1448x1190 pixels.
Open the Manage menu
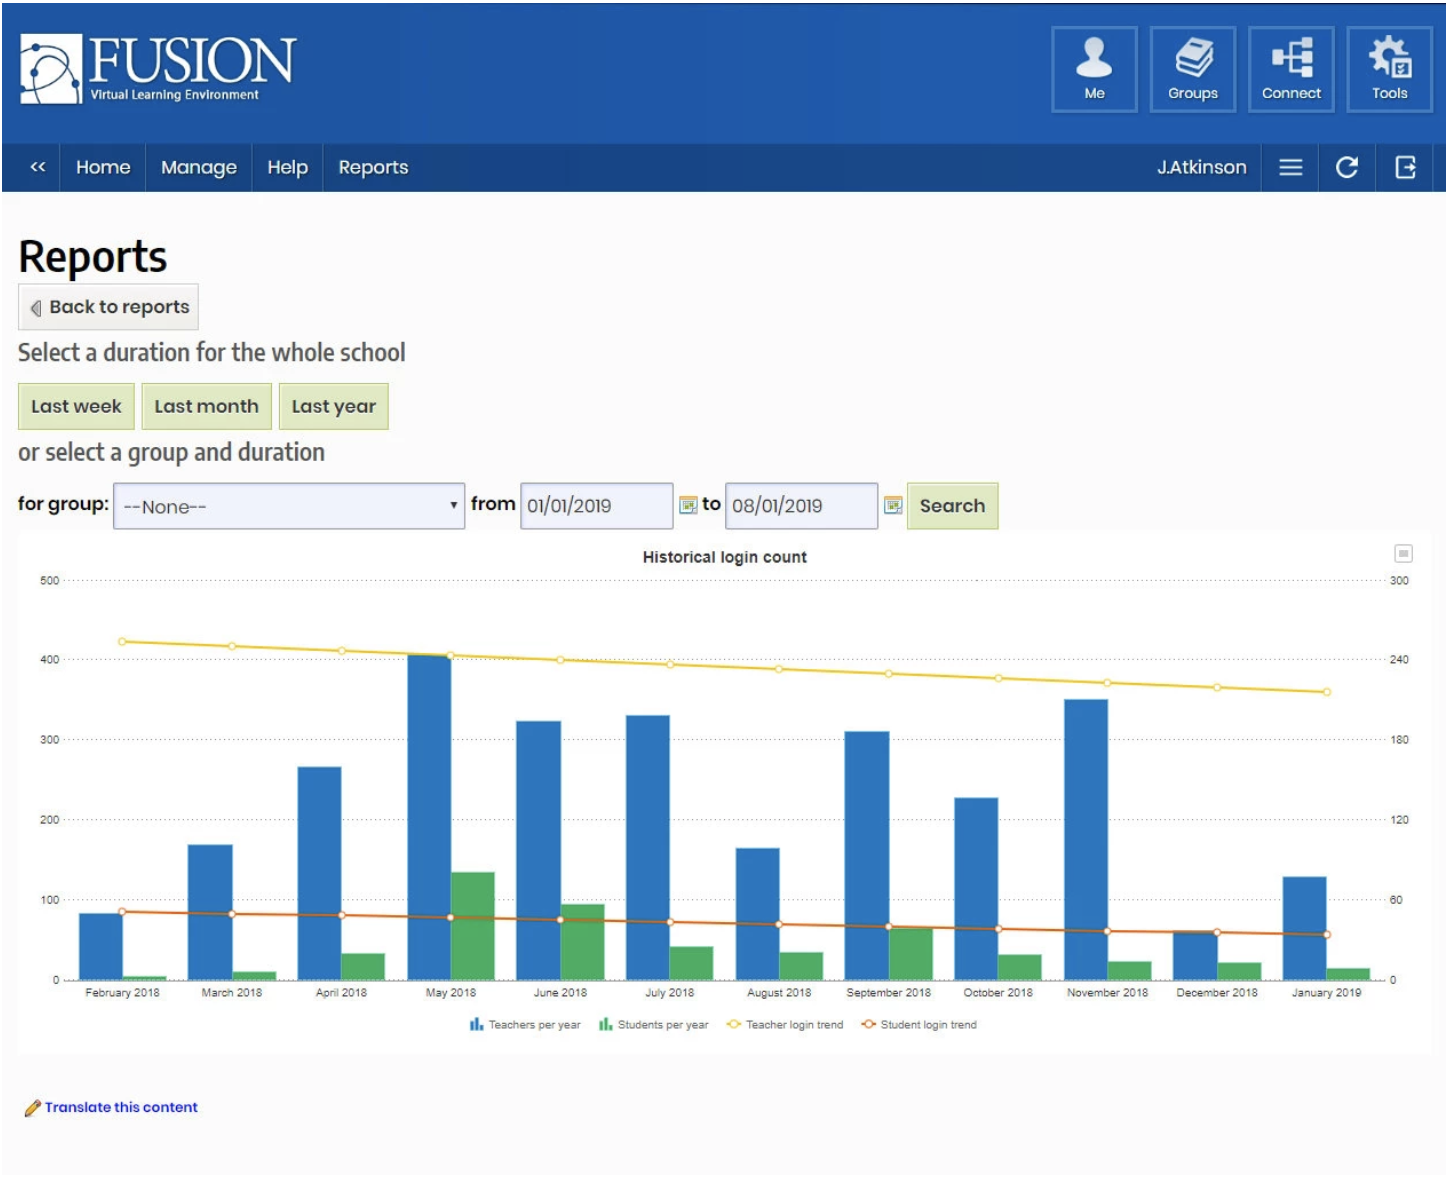[x=199, y=167]
